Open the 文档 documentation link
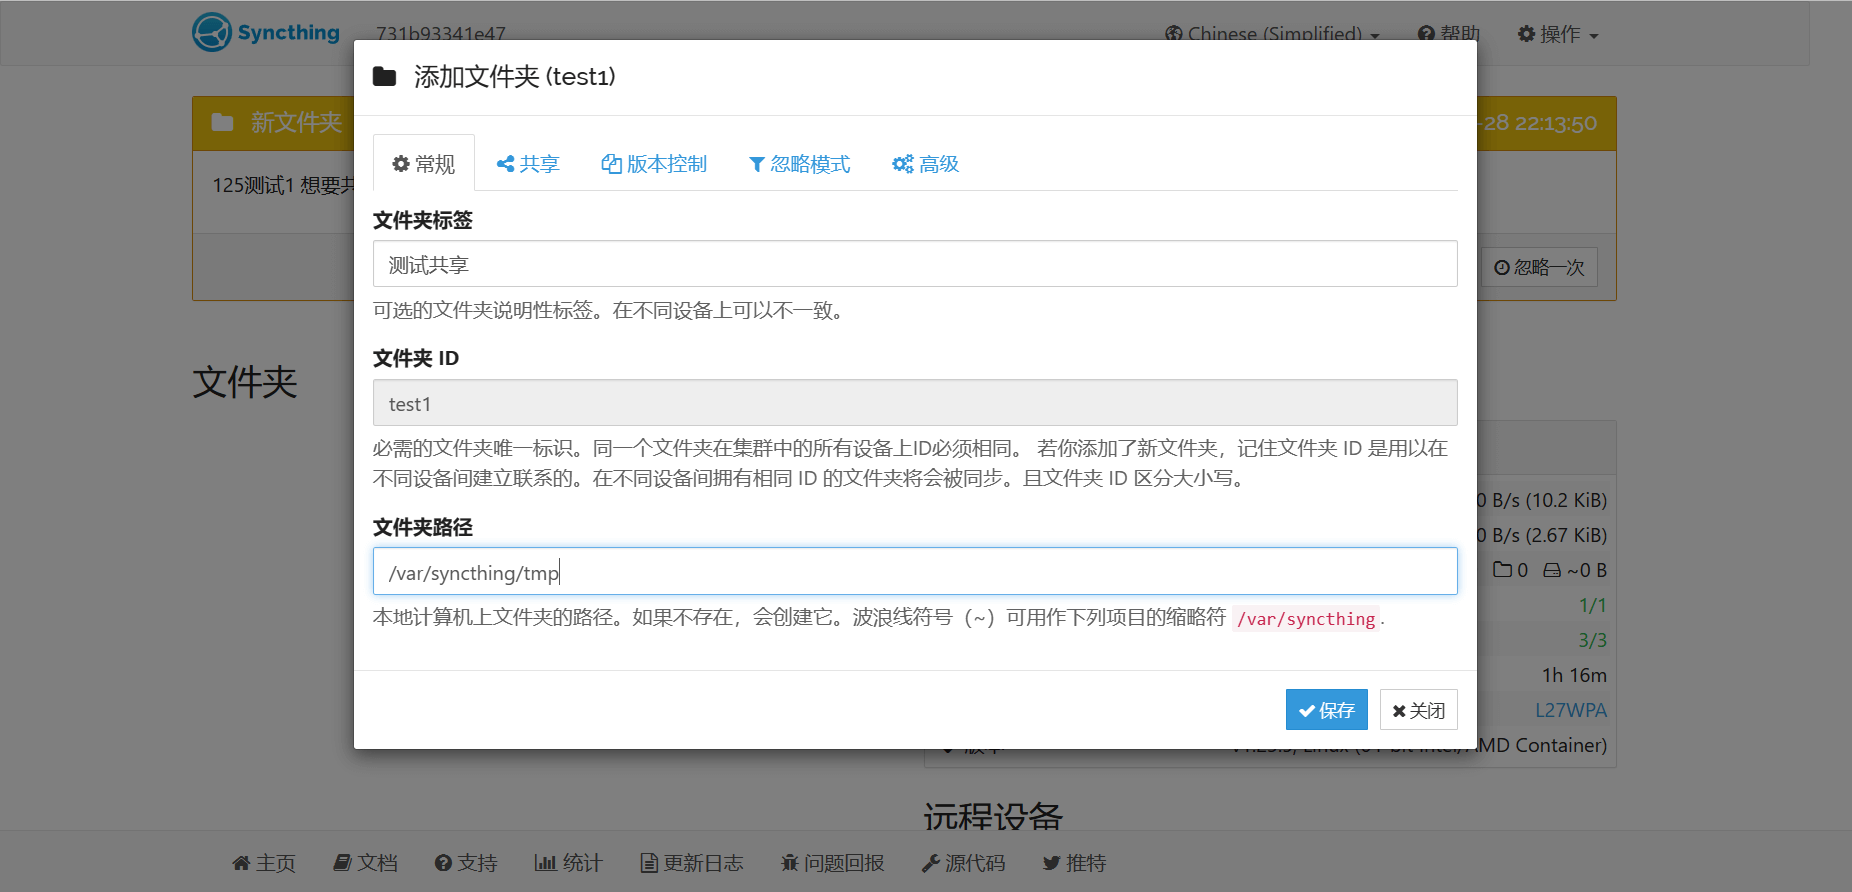This screenshot has height=892, width=1852. [366, 863]
